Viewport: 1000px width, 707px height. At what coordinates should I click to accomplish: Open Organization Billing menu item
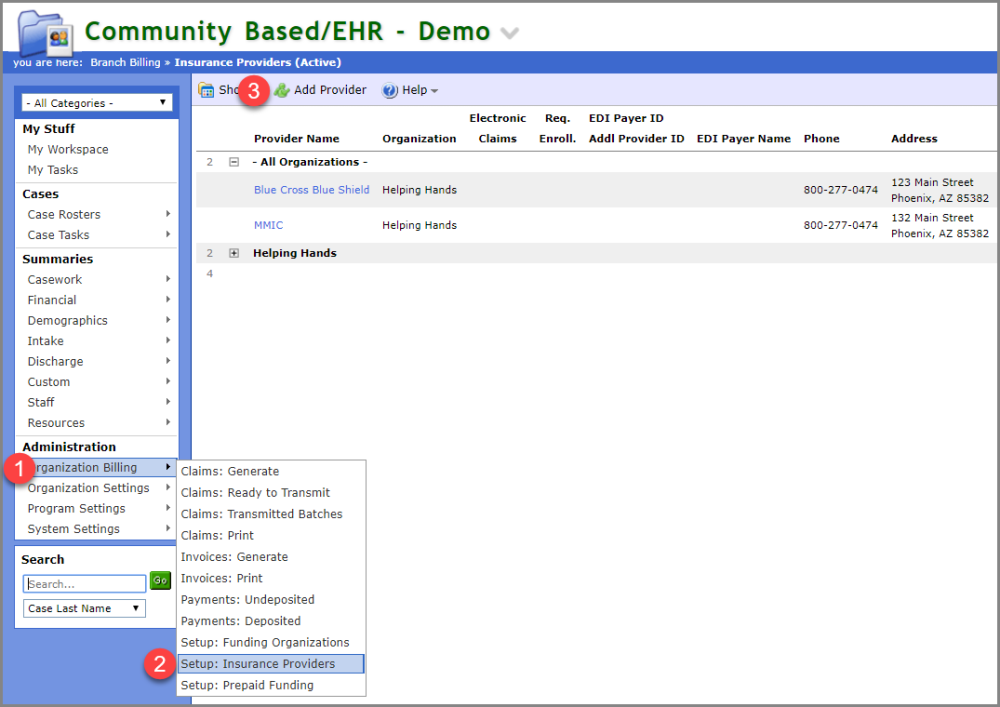[96, 467]
